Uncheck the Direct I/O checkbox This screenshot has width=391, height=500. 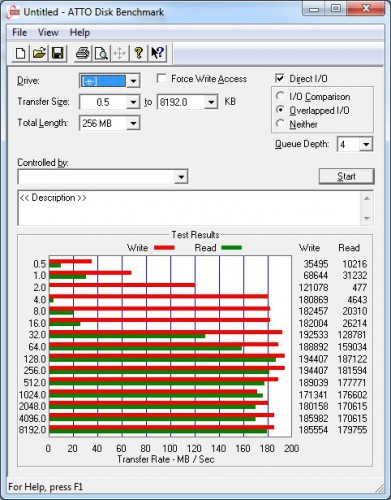coord(280,78)
